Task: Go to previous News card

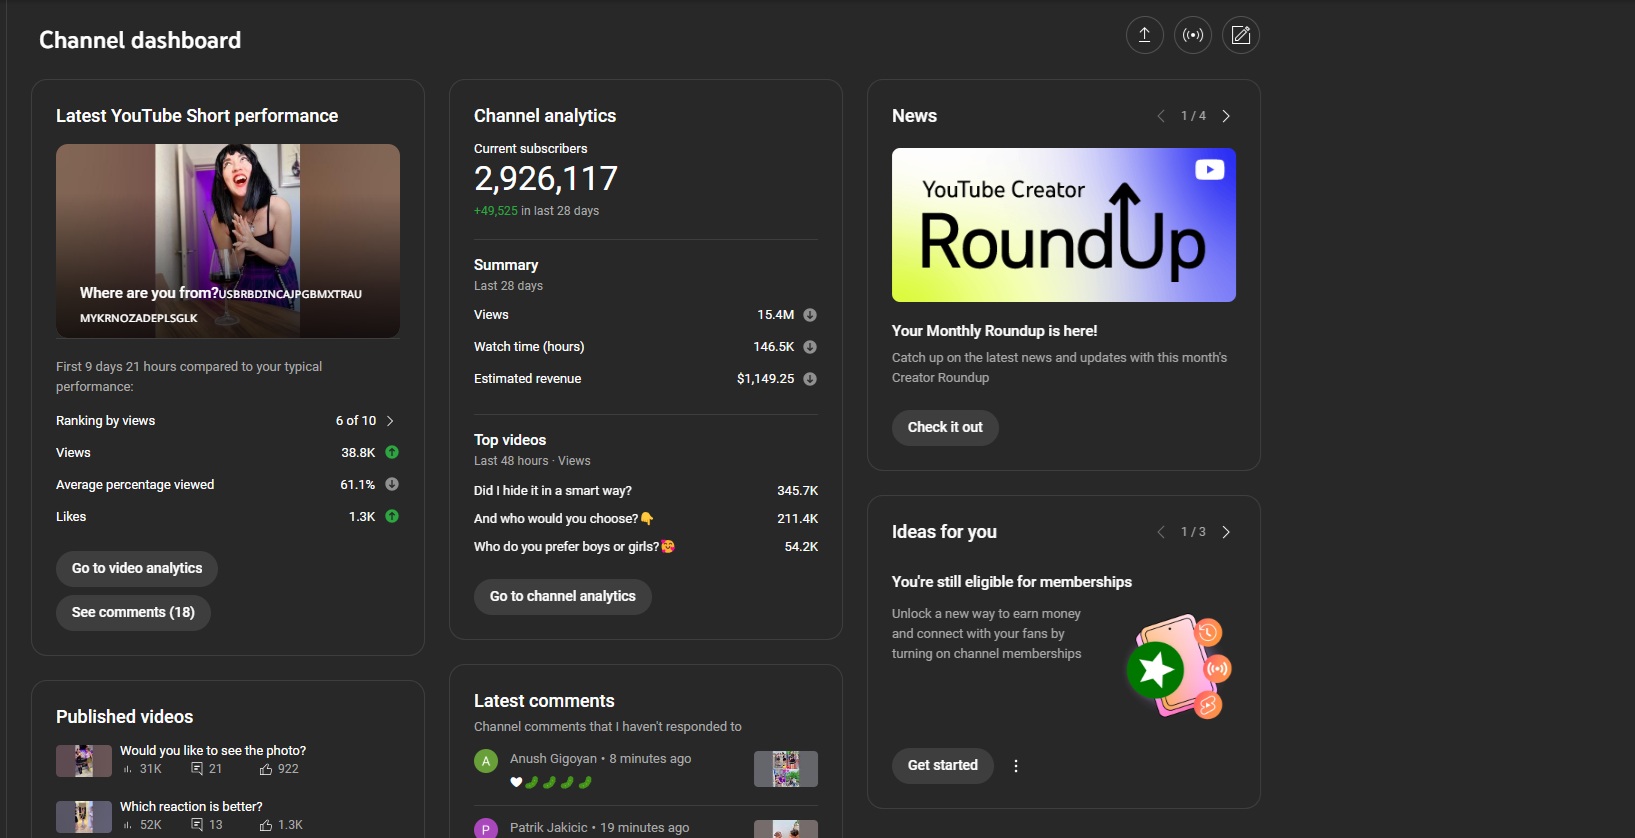Action: 1160,116
